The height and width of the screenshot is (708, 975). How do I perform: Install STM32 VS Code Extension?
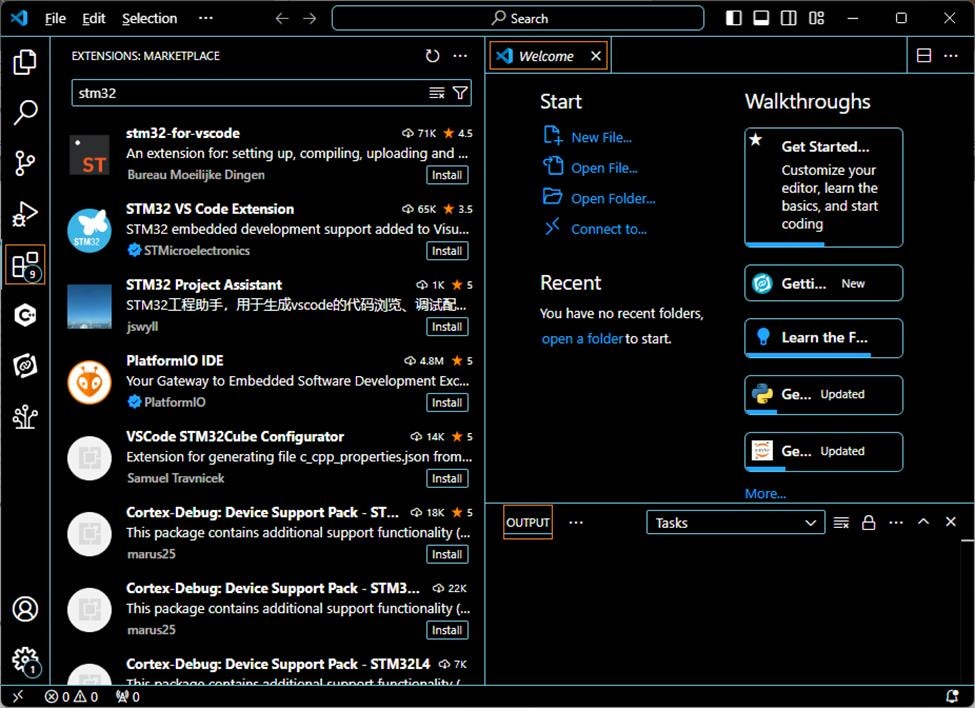click(447, 251)
